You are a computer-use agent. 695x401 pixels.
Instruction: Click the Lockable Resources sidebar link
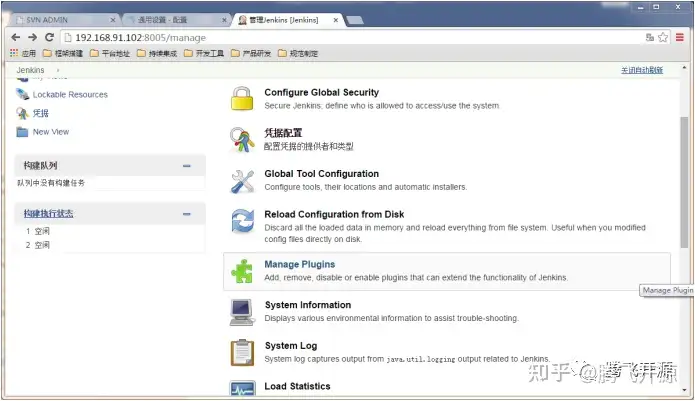point(70,94)
